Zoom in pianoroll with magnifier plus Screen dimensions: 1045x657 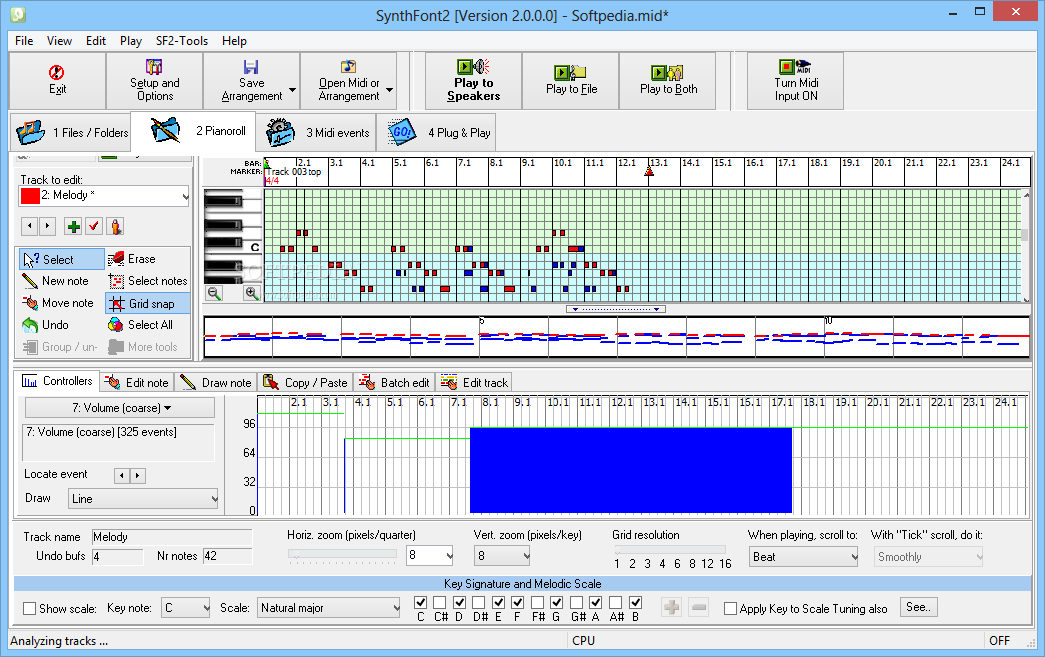click(251, 293)
